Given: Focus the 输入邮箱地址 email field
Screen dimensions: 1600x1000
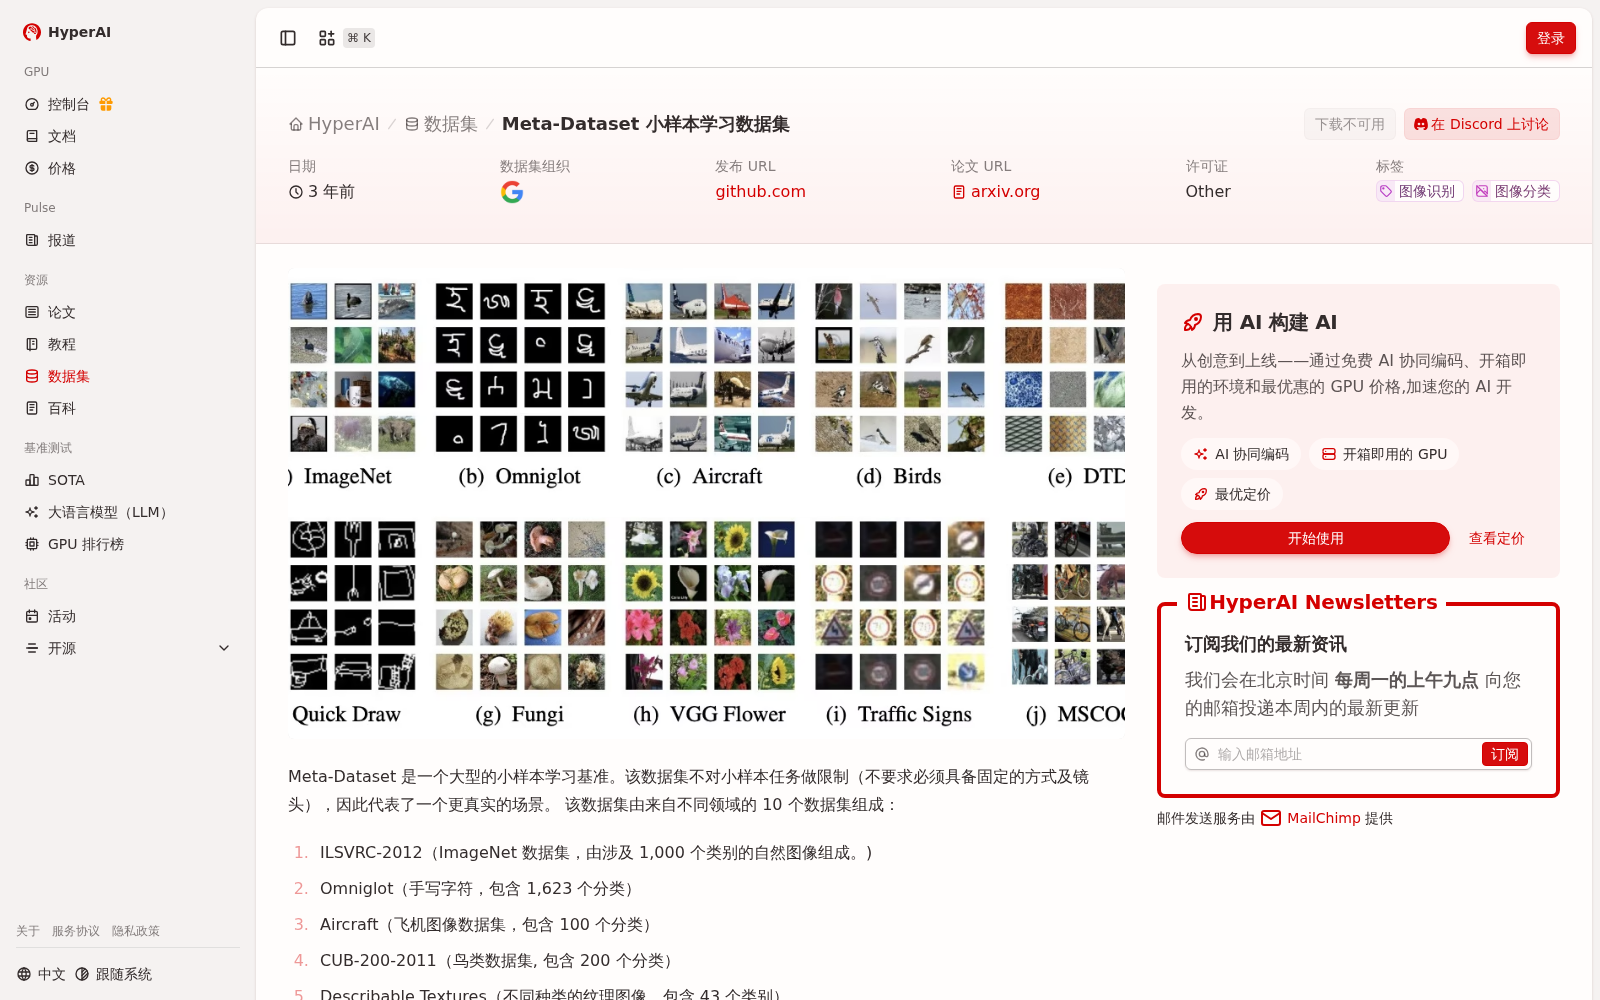Looking at the screenshot, I should click(1345, 754).
